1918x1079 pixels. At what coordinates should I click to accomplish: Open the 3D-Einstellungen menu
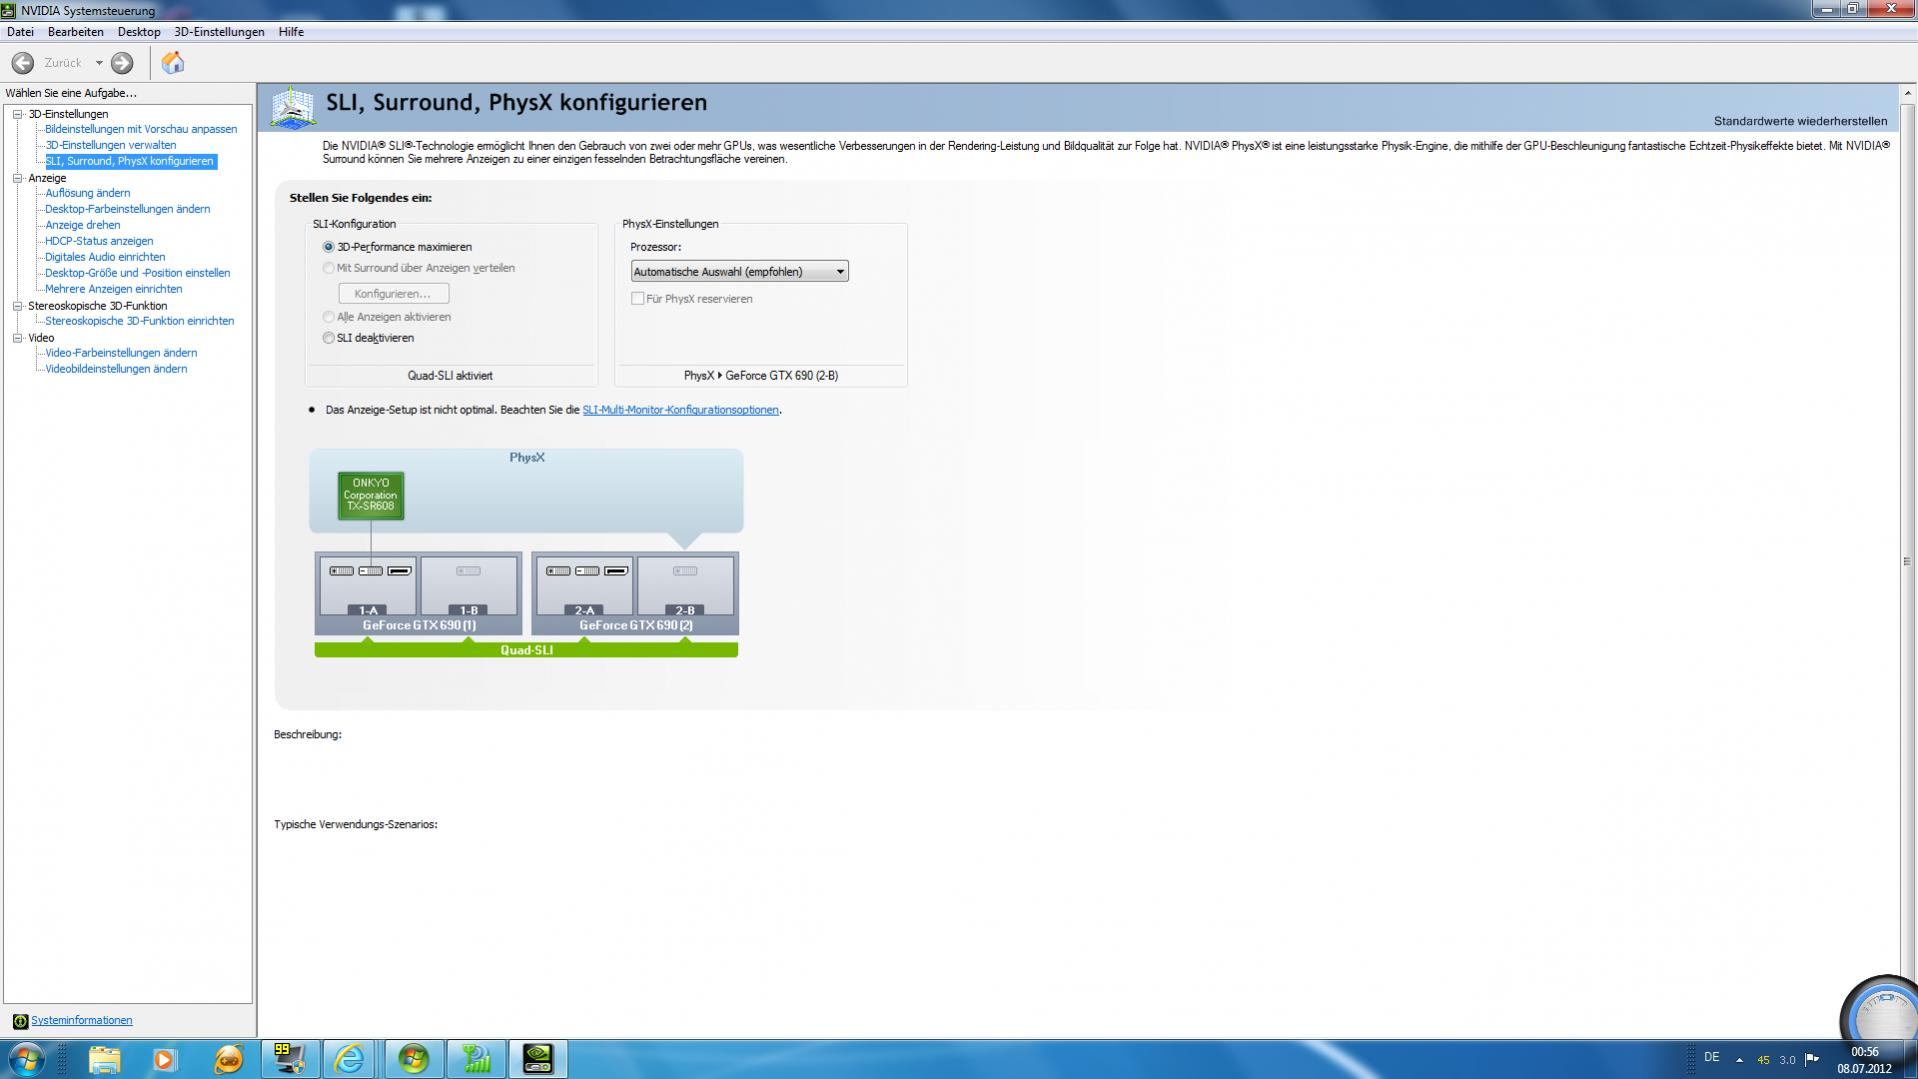point(219,32)
